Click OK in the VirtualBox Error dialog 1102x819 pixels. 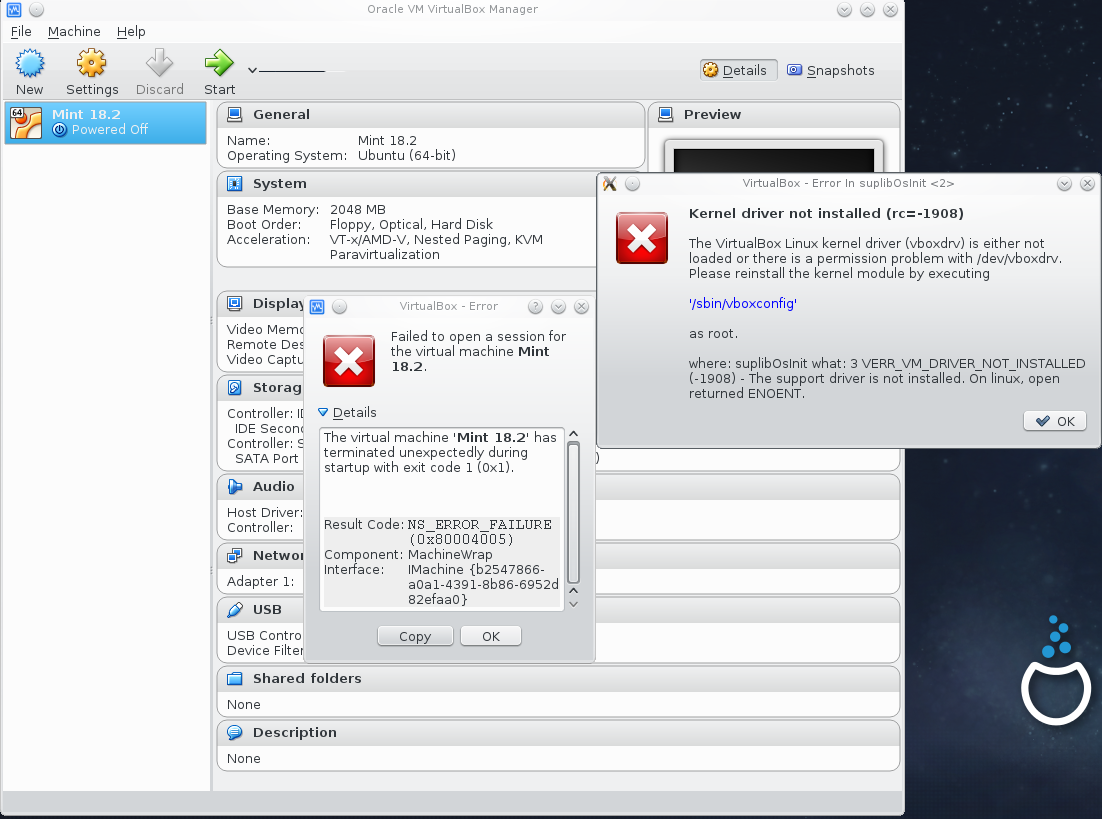click(x=491, y=636)
